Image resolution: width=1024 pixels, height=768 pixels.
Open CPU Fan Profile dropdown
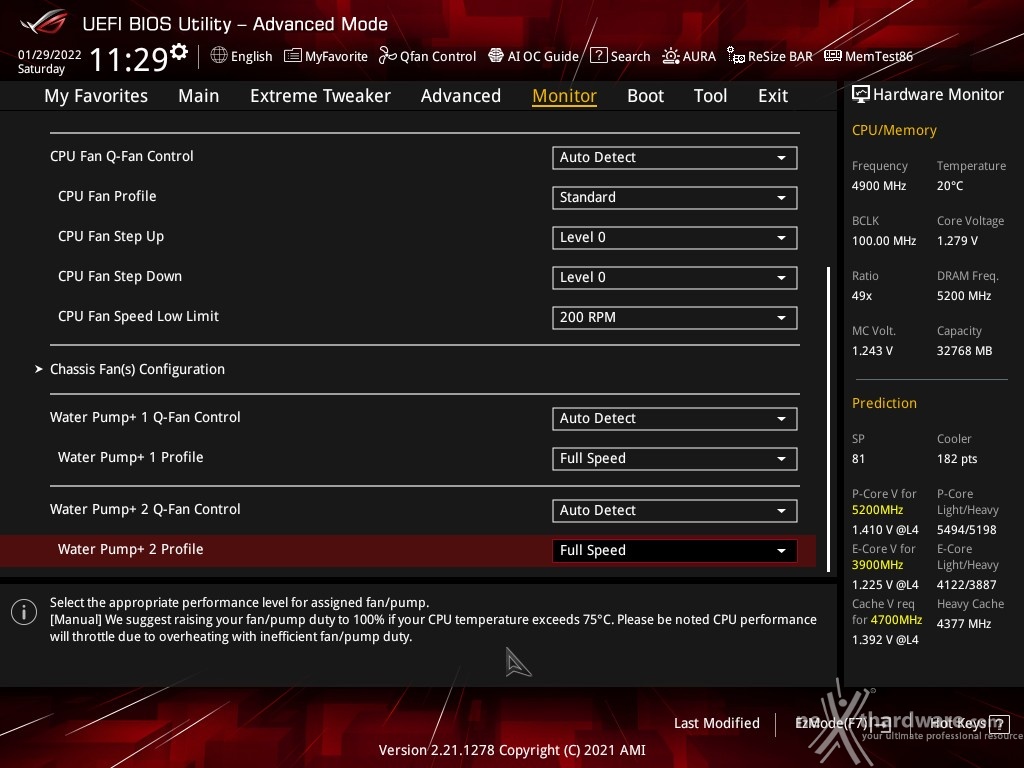675,197
